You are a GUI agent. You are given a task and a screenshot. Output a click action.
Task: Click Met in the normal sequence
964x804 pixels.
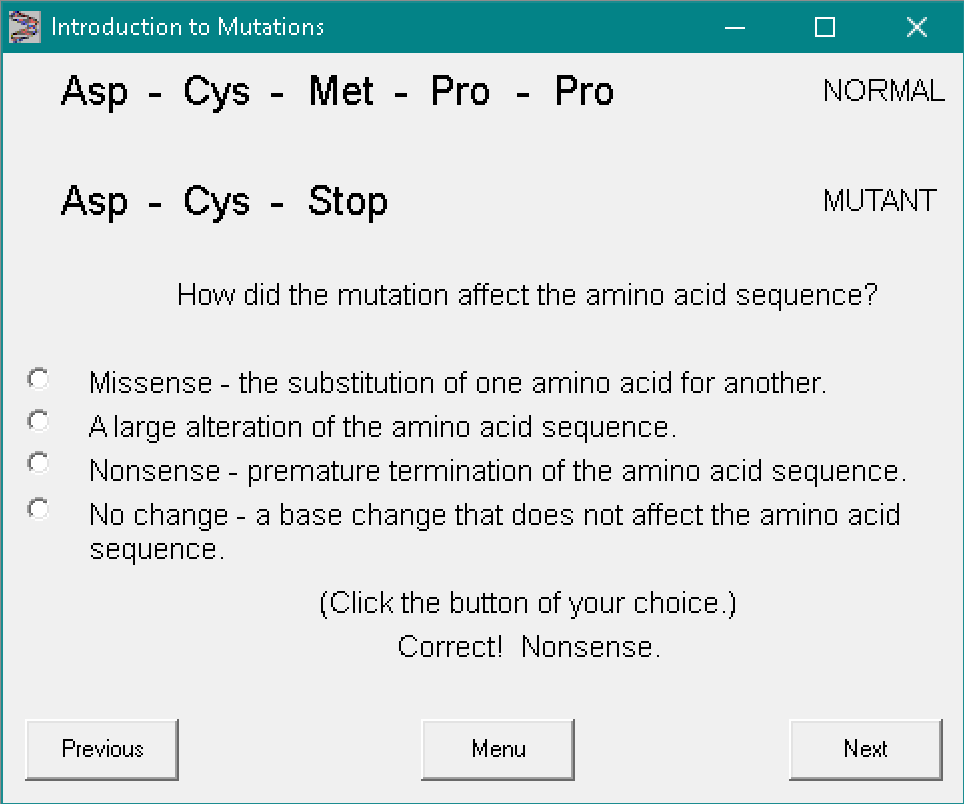pyautogui.click(x=341, y=91)
